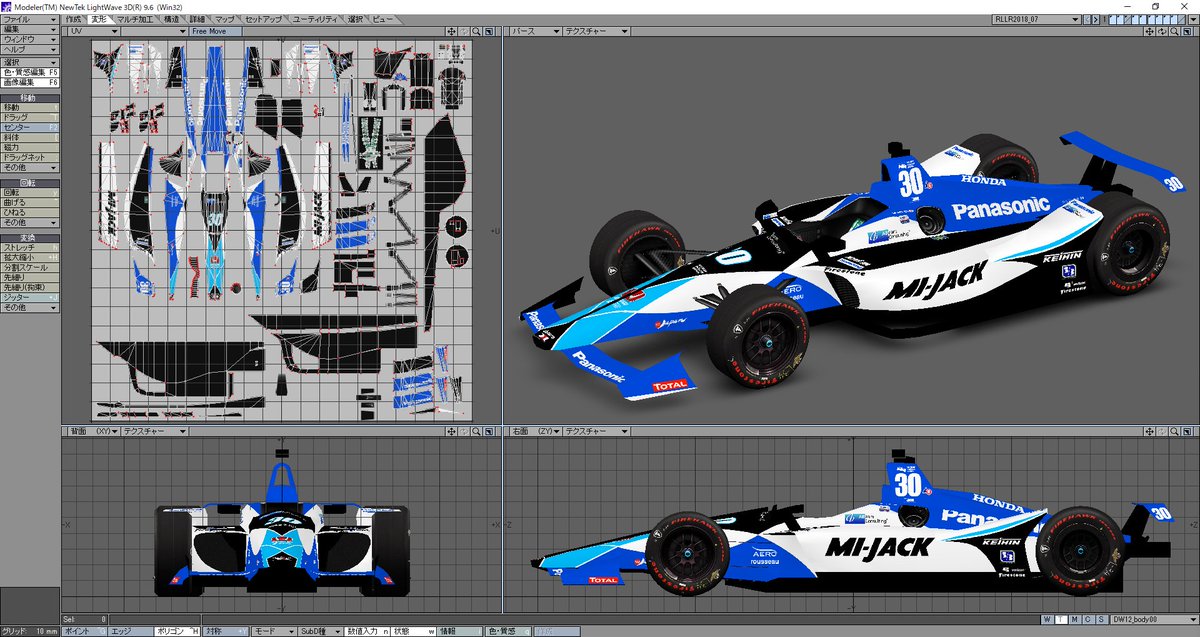Select the S selection set mode button
Viewport: 1200px width, 637px height.
point(1100,619)
